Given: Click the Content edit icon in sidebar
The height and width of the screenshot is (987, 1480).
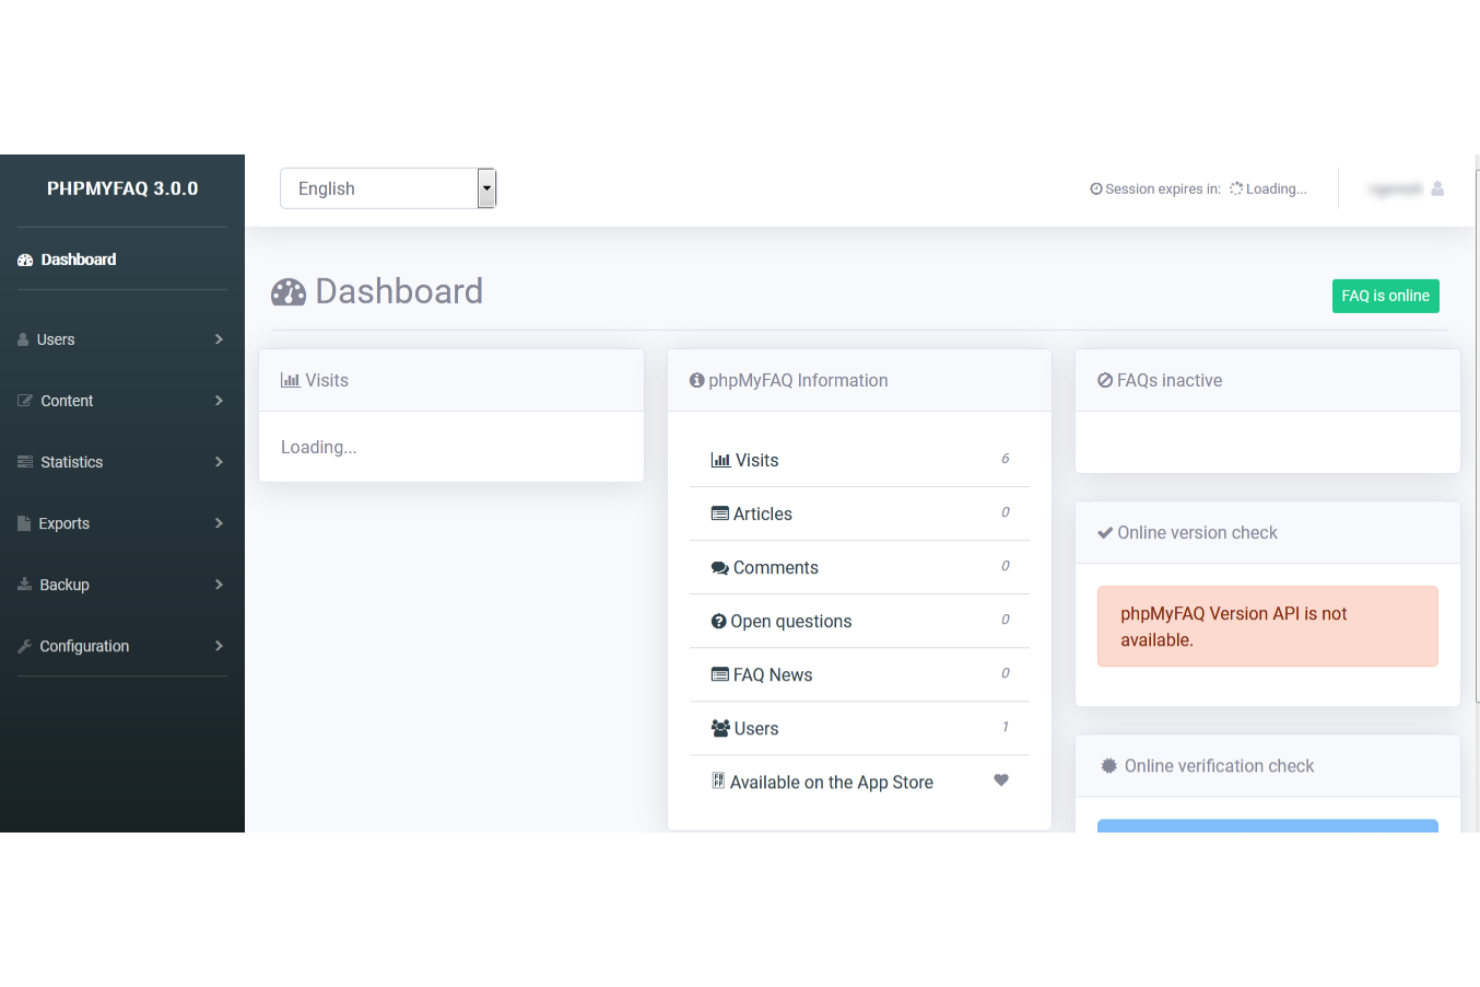Looking at the screenshot, I should pyautogui.click(x=25, y=401).
